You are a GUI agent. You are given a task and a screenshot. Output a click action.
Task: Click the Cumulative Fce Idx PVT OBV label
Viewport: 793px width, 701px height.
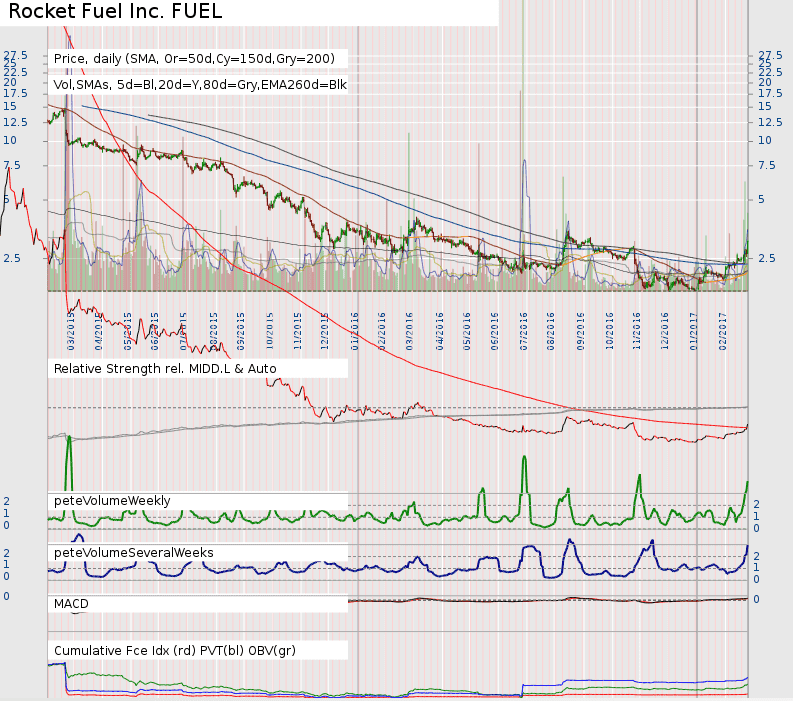click(x=174, y=650)
